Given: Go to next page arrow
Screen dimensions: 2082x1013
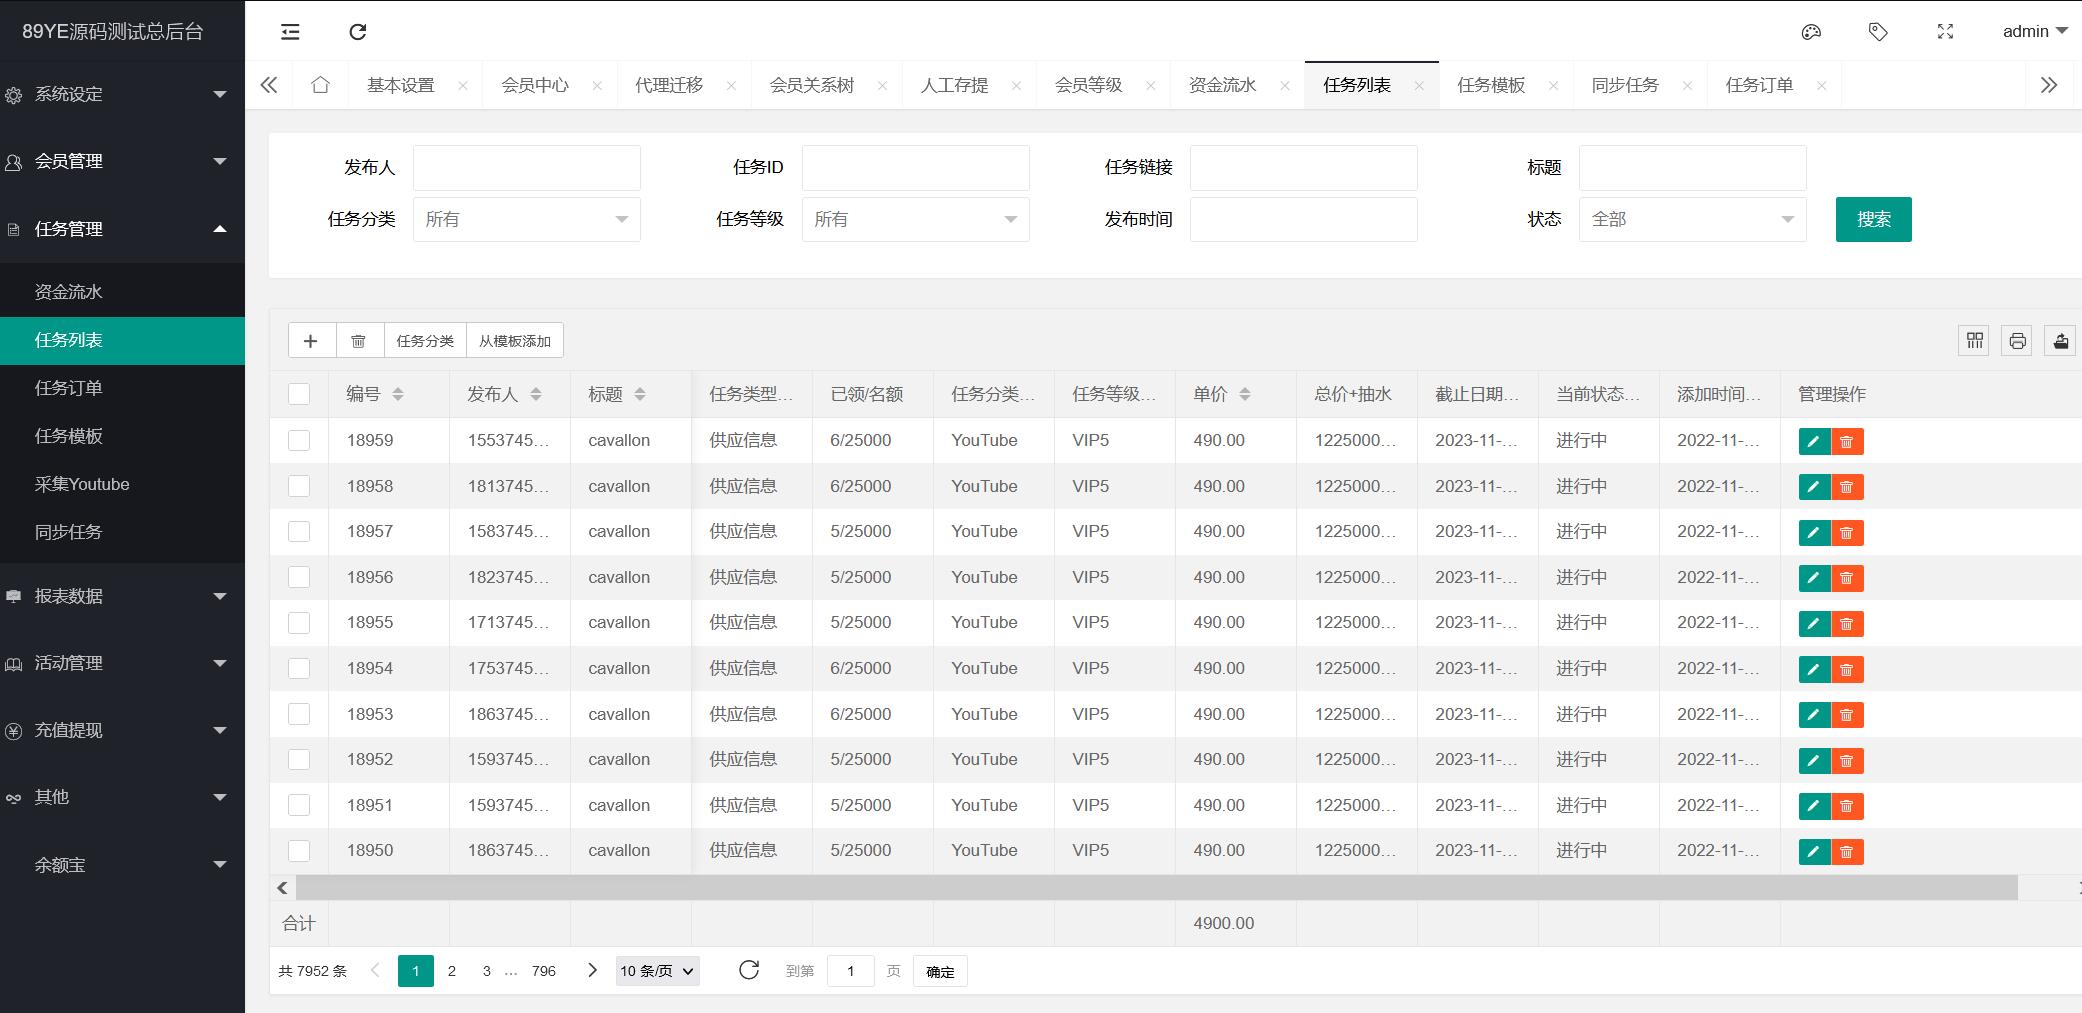Looking at the screenshot, I should tap(592, 970).
